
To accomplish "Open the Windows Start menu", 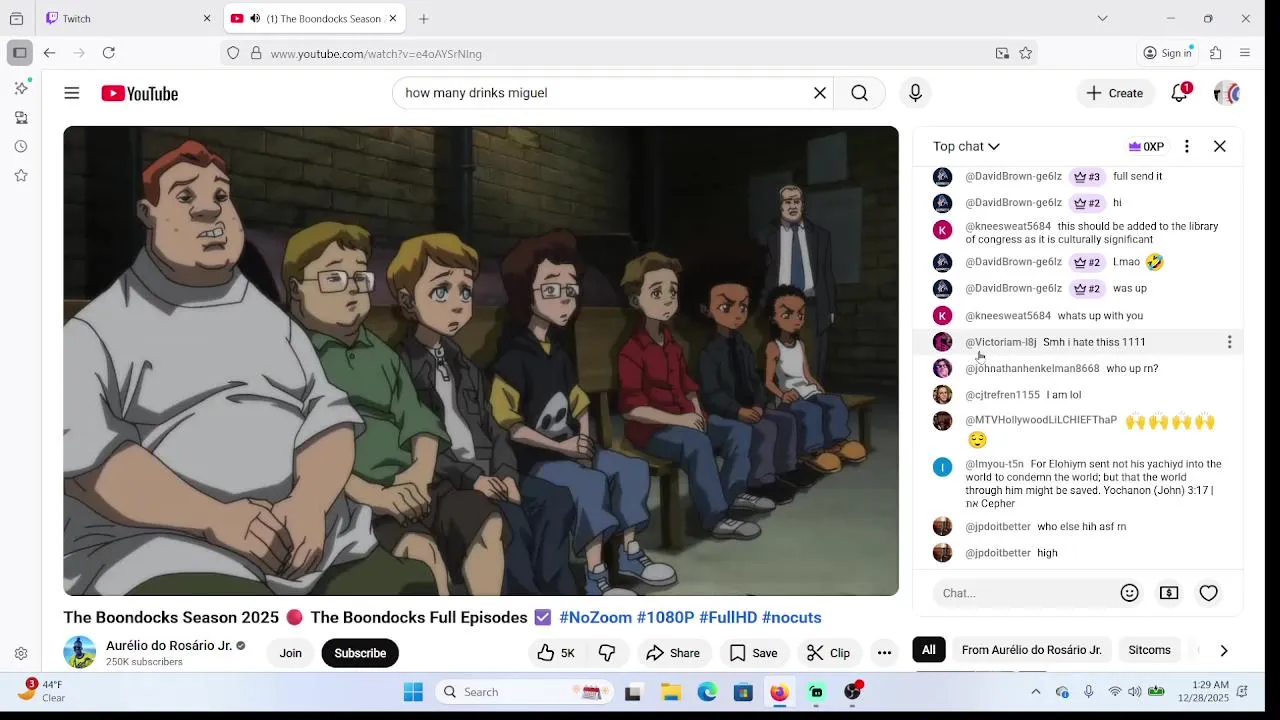I will pos(413,692).
